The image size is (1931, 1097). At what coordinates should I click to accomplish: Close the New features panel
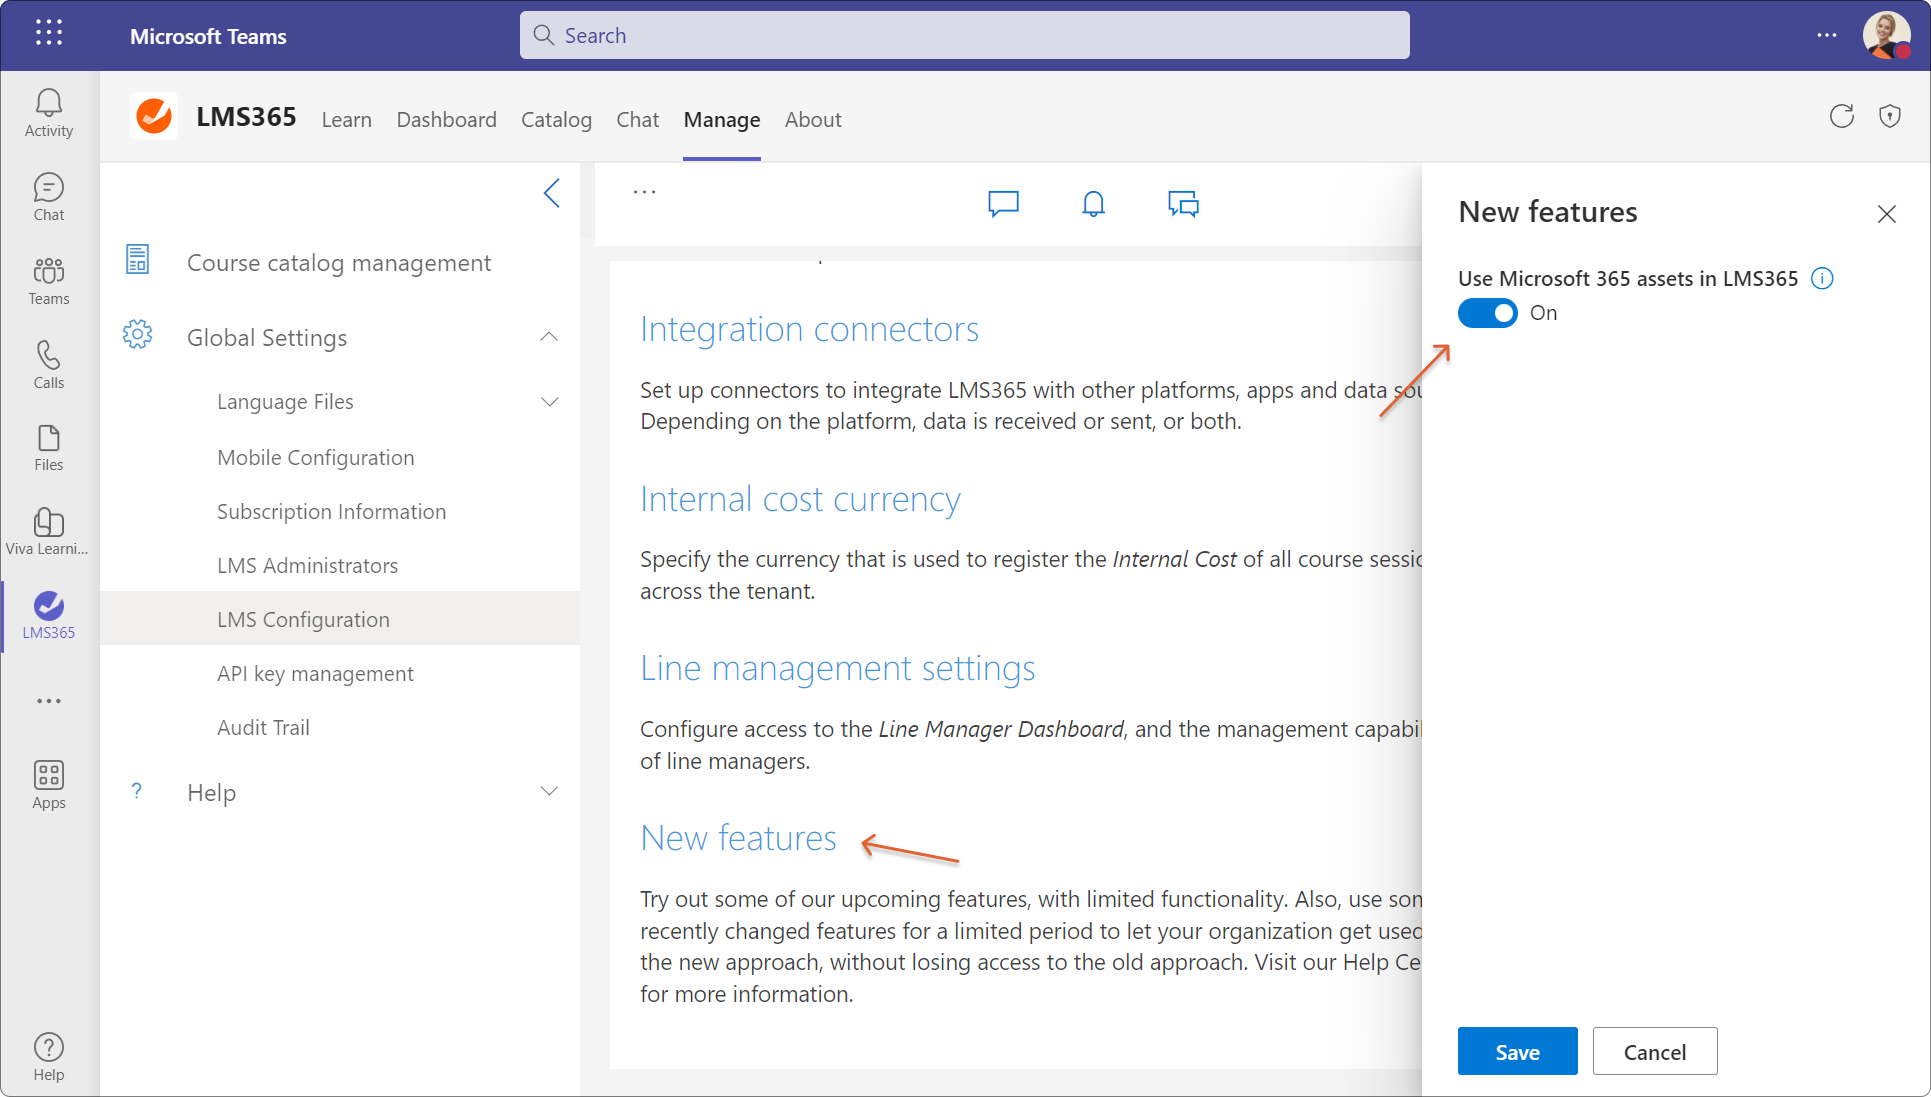[x=1887, y=214]
